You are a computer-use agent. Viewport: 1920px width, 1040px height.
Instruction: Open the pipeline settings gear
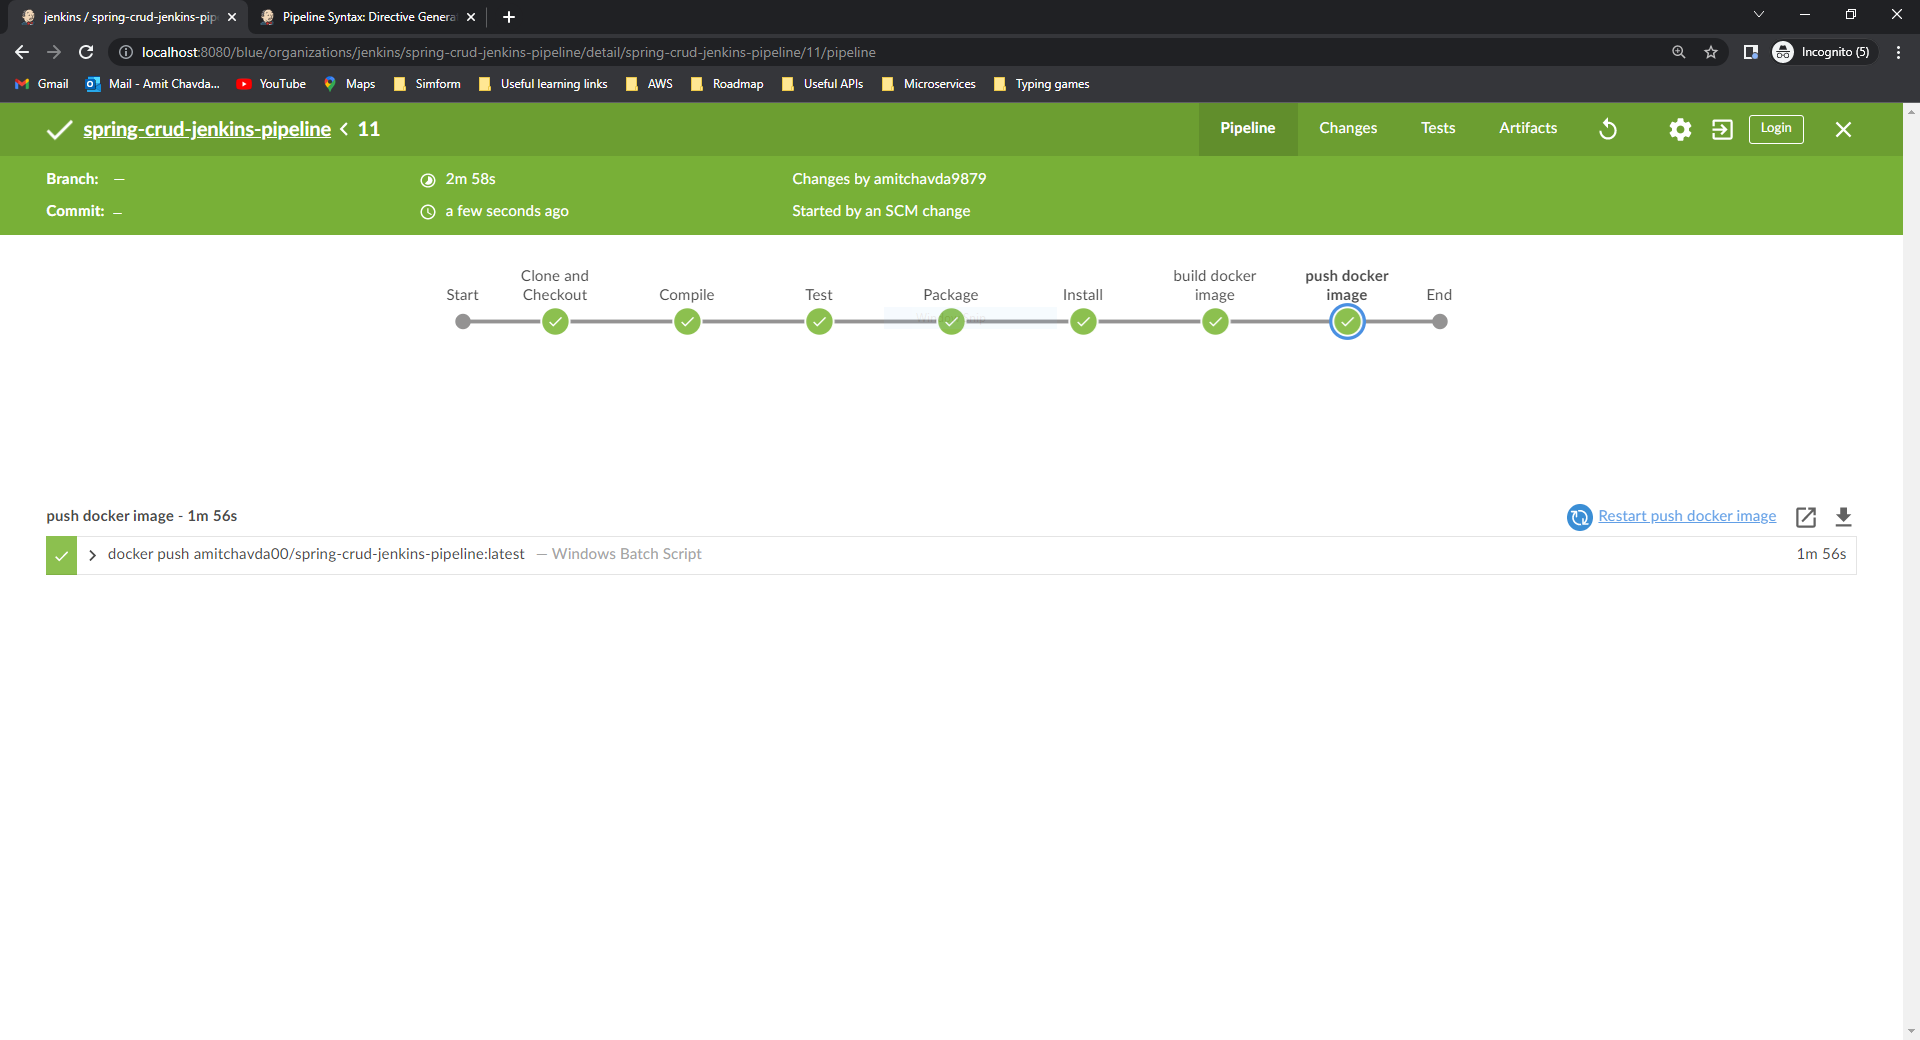tap(1680, 129)
